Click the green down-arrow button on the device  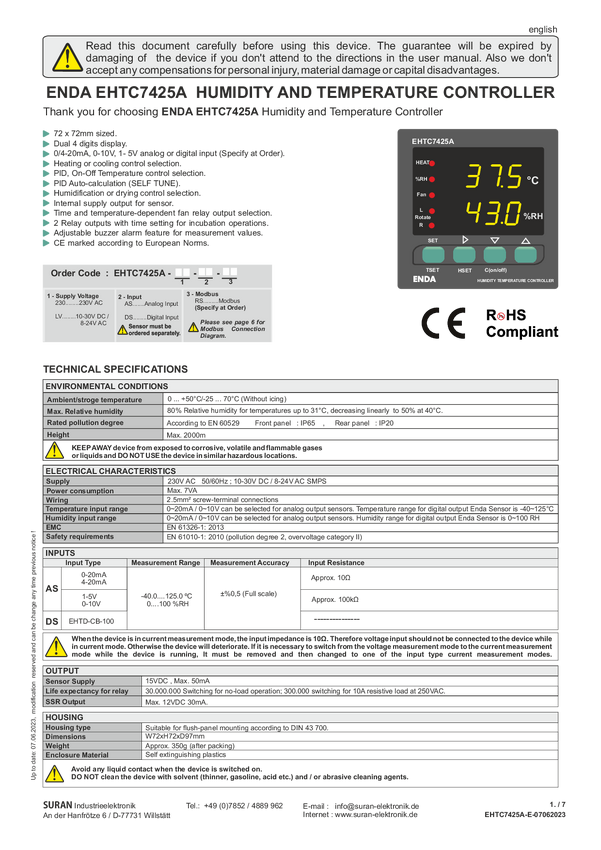[x=495, y=255]
